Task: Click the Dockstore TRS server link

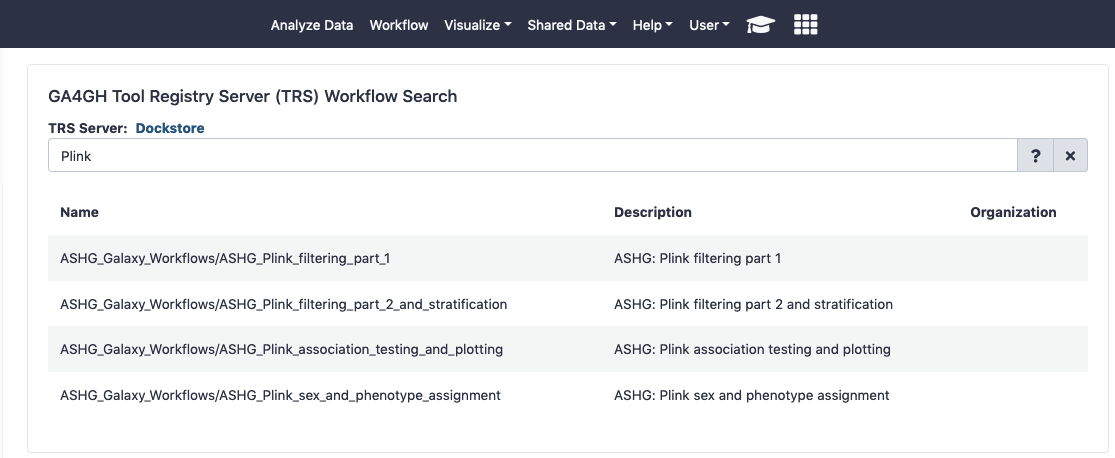Action: 170,128
